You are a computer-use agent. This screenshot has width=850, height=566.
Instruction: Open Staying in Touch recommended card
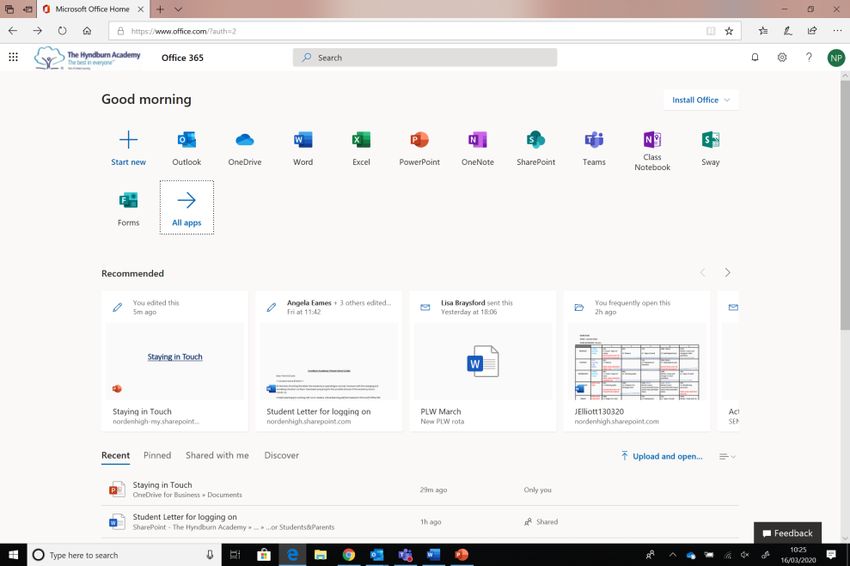click(175, 361)
